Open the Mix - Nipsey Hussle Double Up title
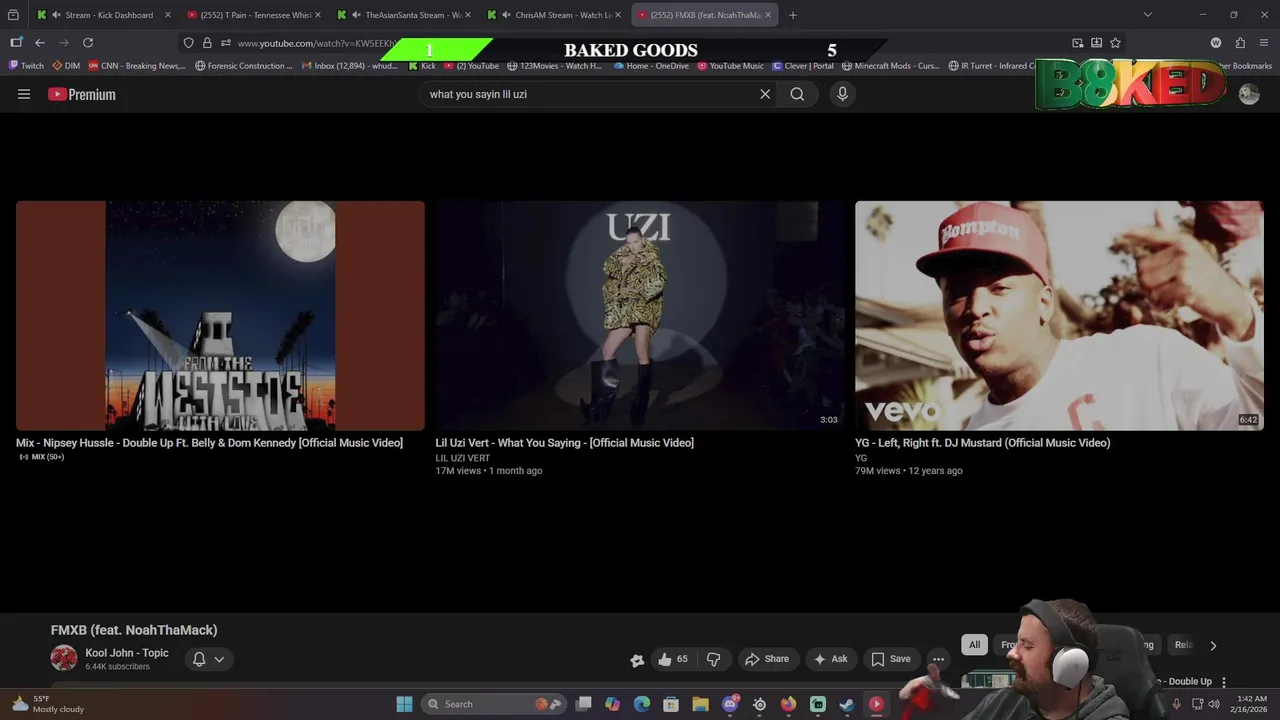This screenshot has width=1280, height=720. point(209,443)
